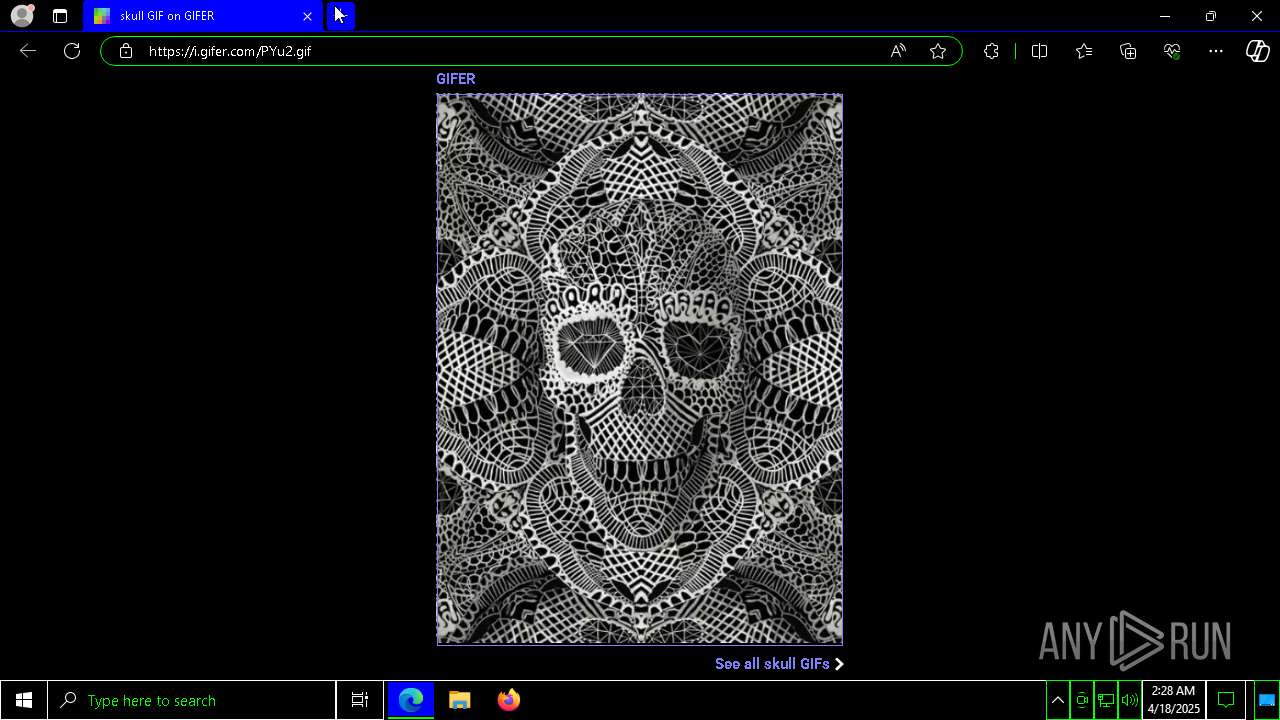The width and height of the screenshot is (1280, 720).
Task: Launch Firefox from the taskbar
Action: pyautogui.click(x=509, y=700)
